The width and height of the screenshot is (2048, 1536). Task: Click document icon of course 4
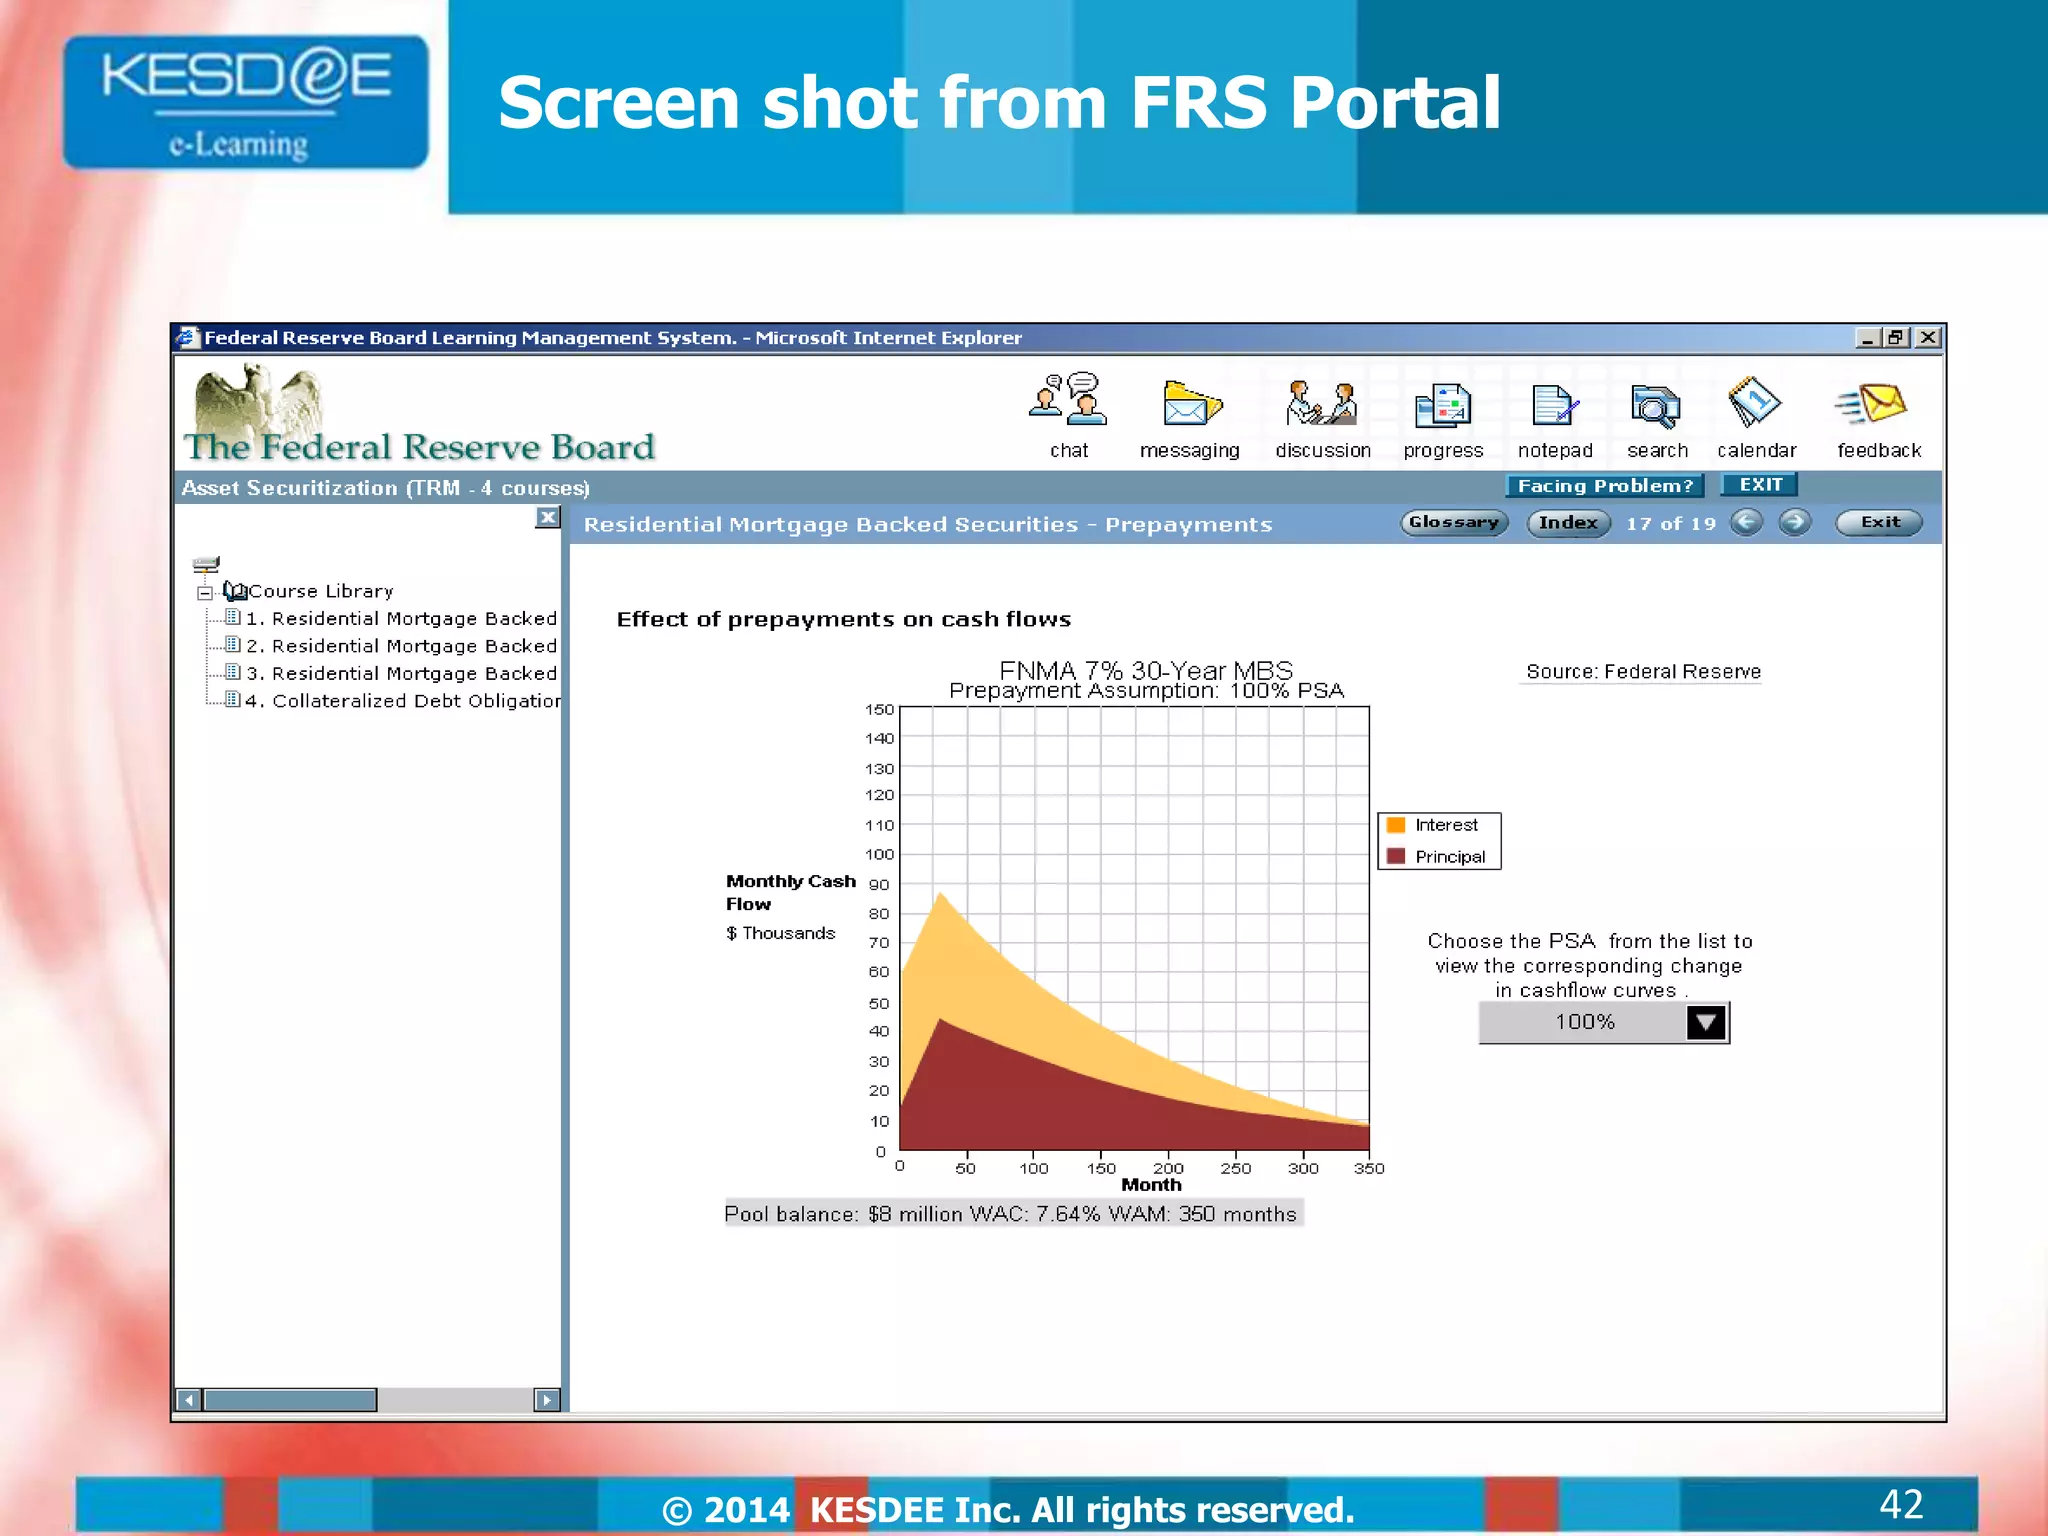pos(232,699)
